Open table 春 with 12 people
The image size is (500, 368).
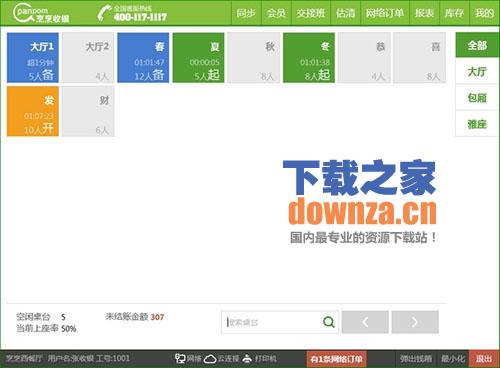(x=143, y=57)
